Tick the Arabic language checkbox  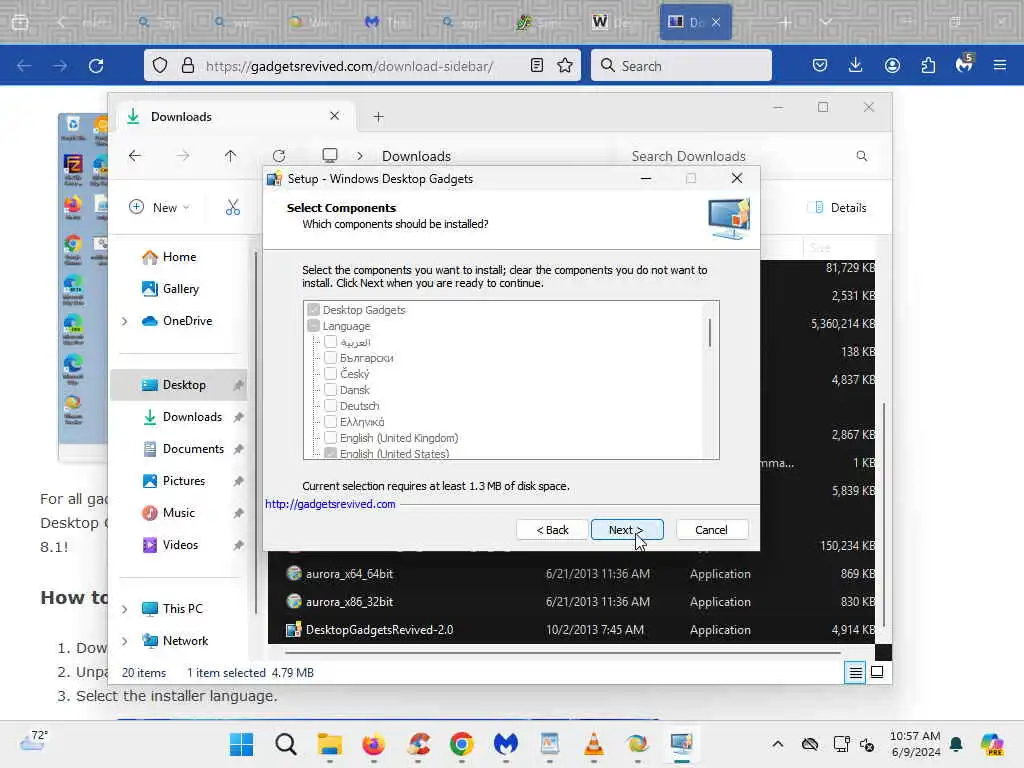[330, 342]
